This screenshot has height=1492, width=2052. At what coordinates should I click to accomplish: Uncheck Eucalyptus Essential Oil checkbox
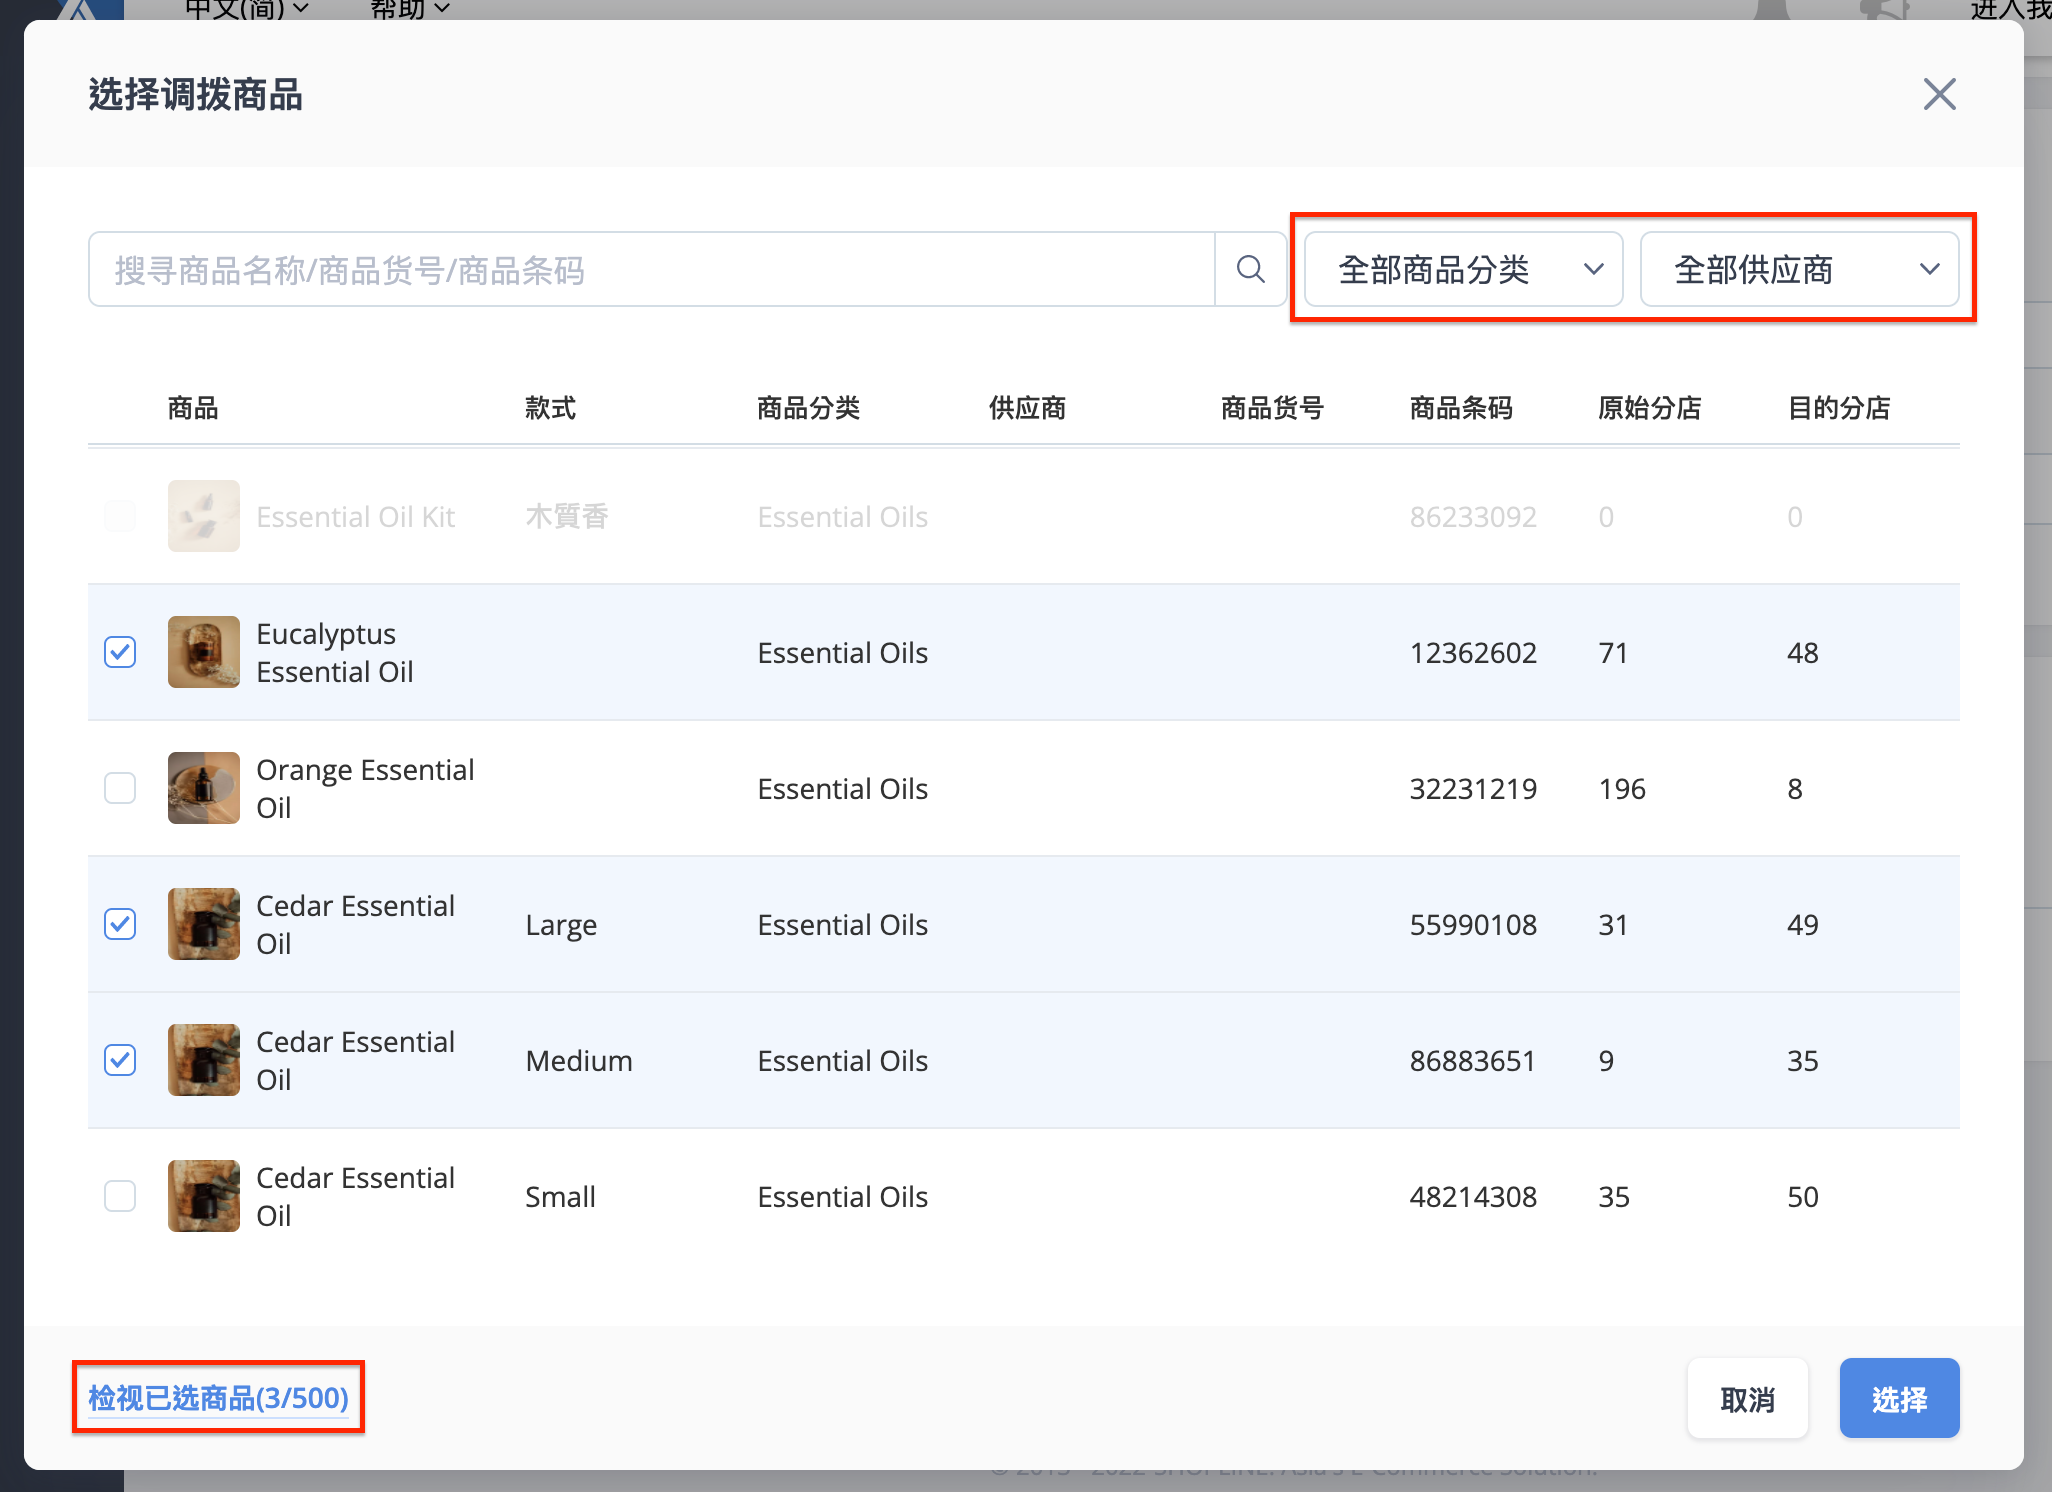pos(120,652)
